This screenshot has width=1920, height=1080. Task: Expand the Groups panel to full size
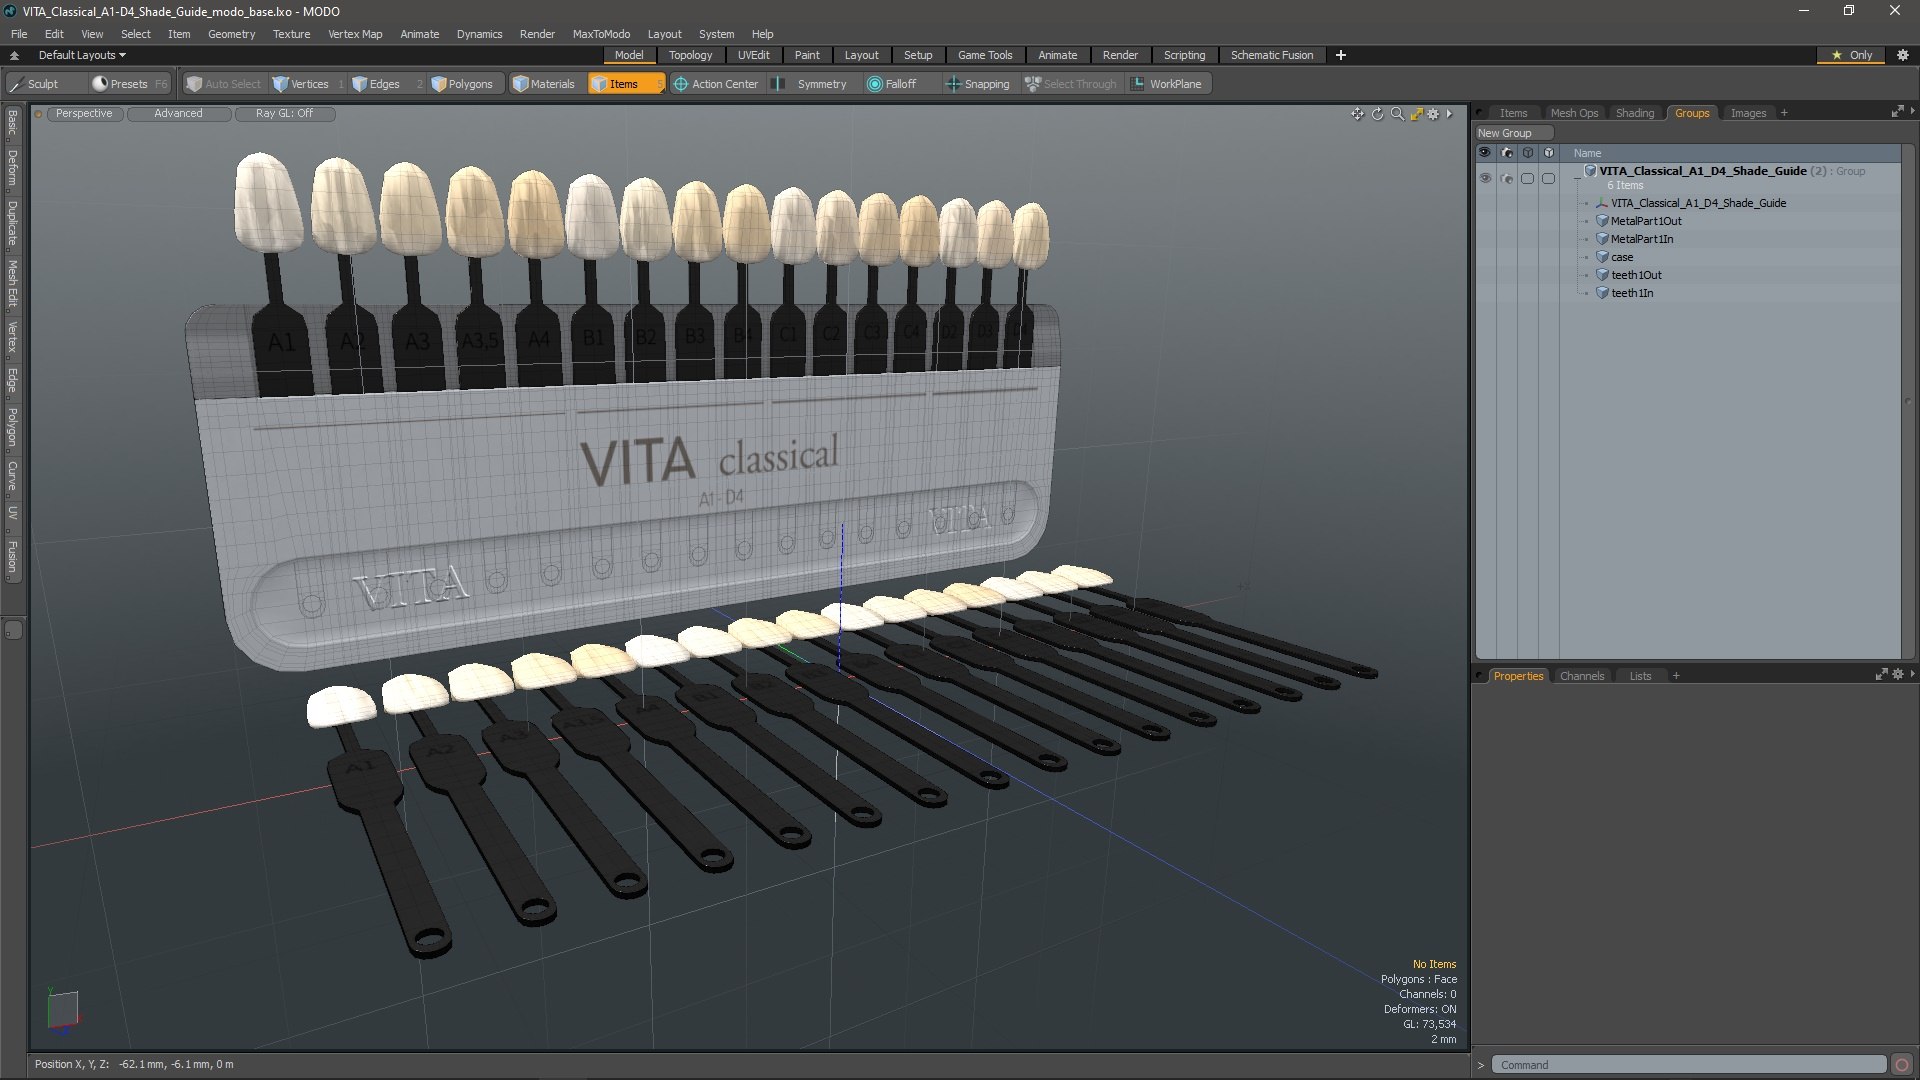tap(1897, 112)
